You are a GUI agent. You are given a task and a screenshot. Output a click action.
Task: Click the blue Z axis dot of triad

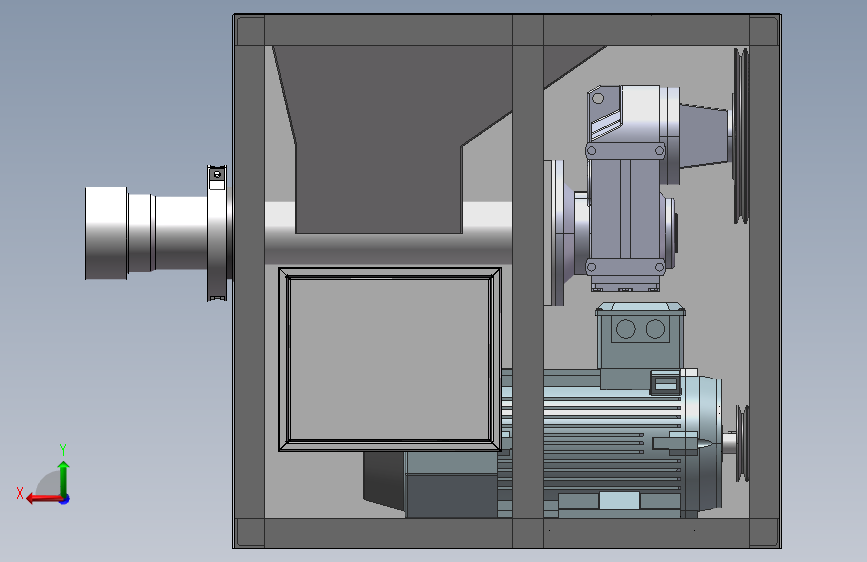65,499
